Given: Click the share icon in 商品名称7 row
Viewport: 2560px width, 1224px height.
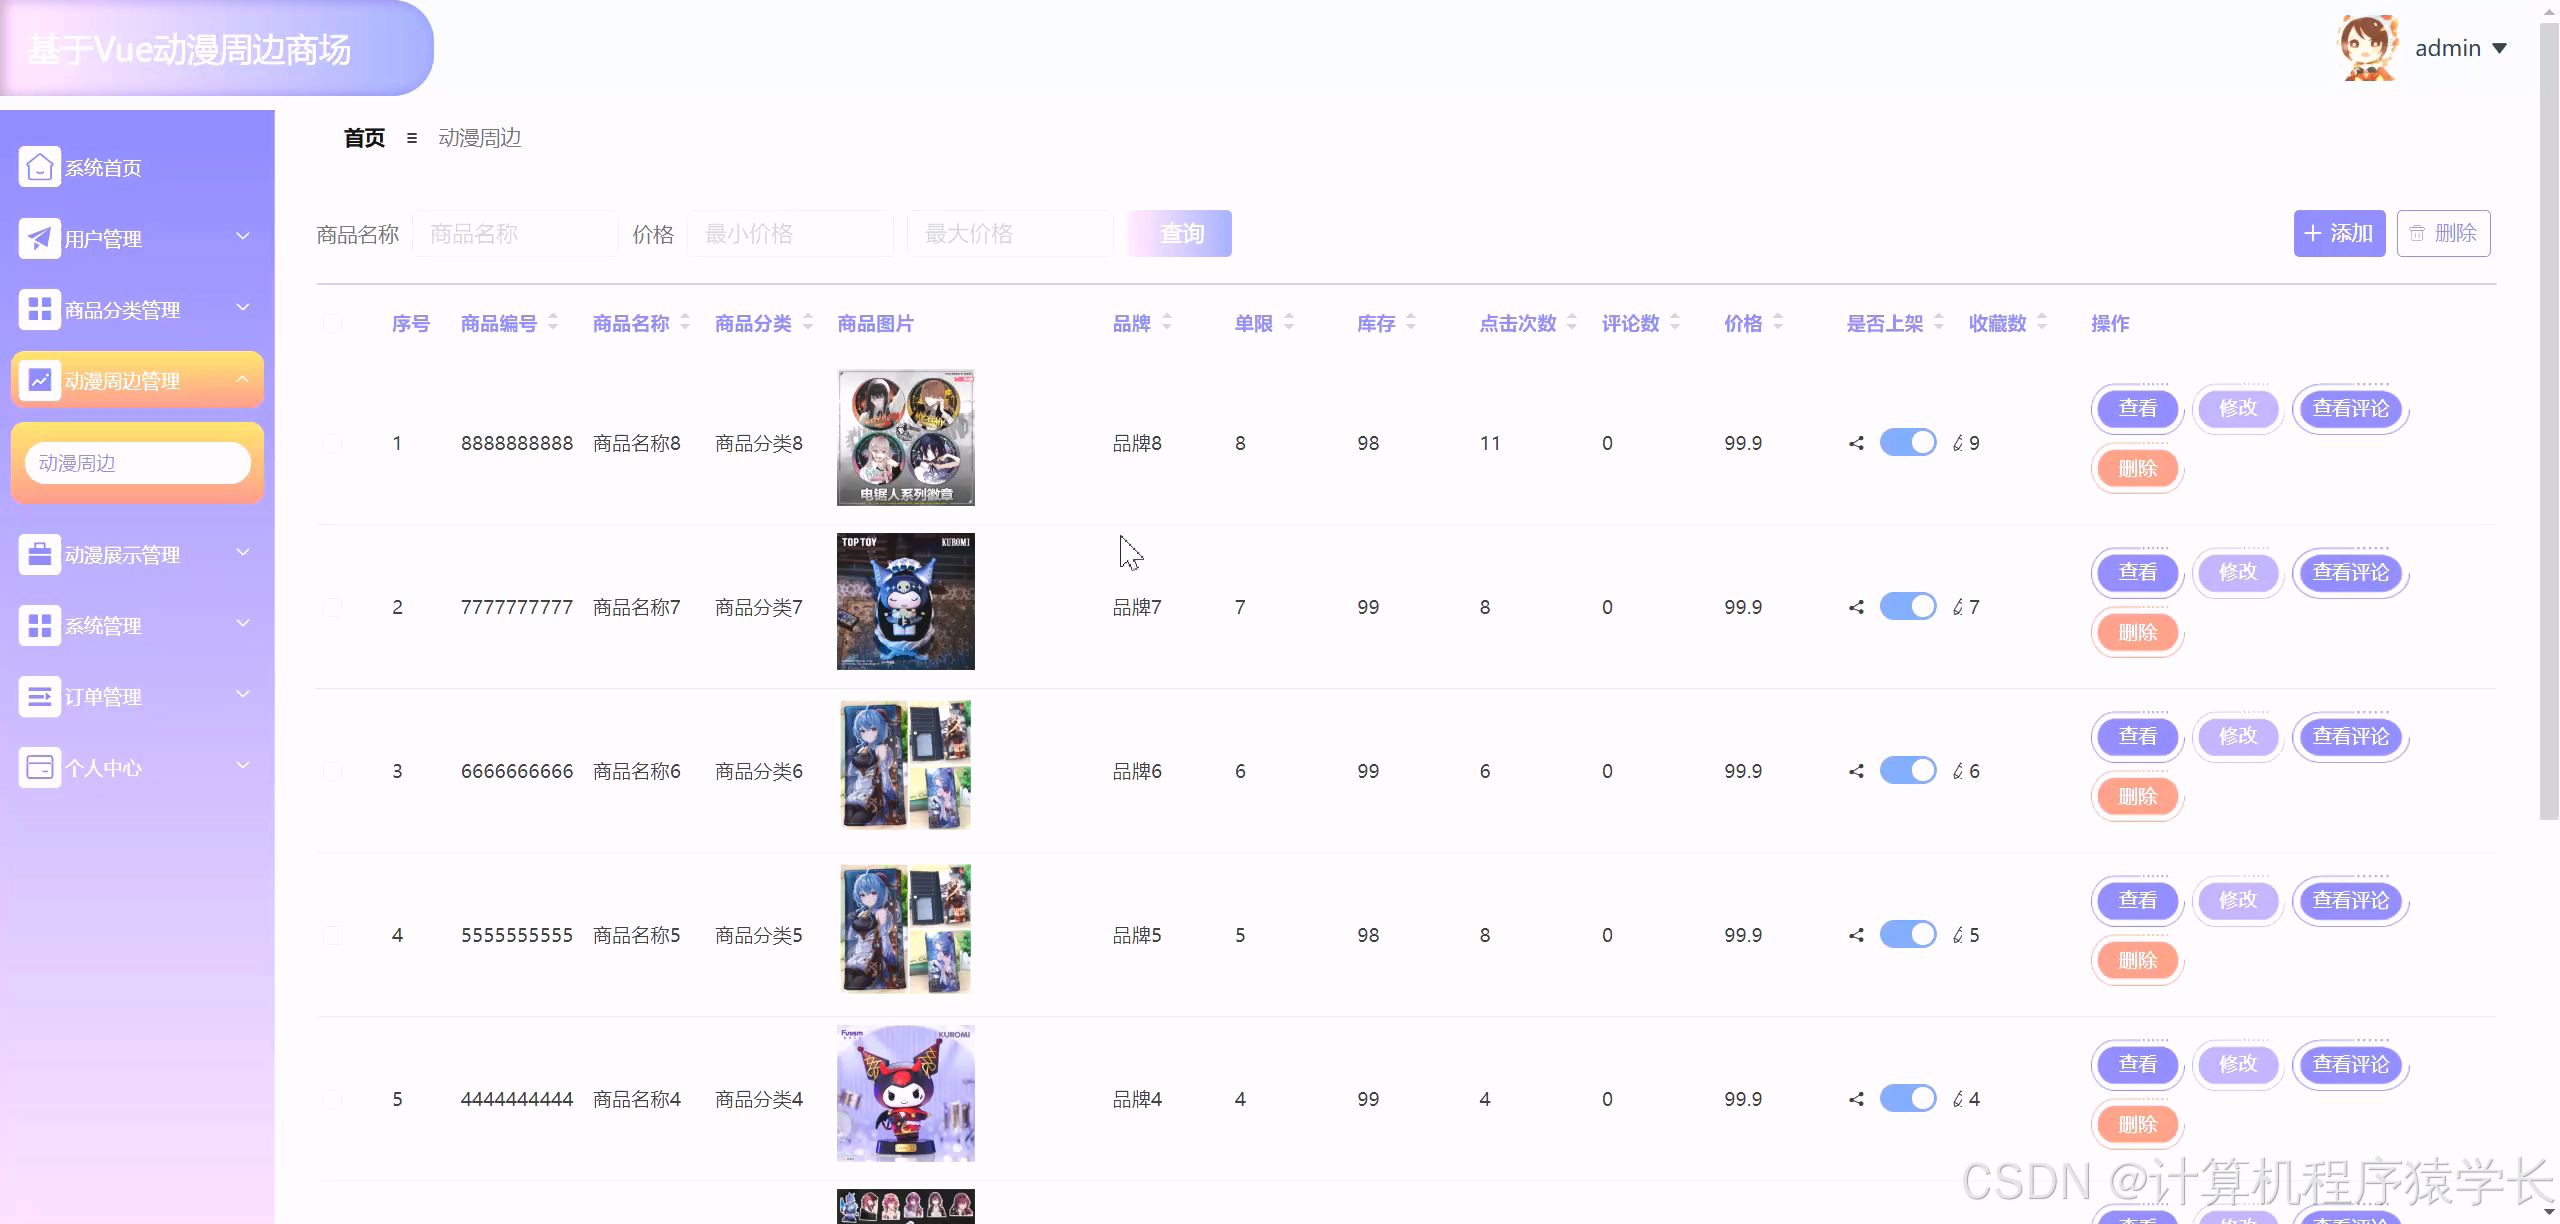Looking at the screenshot, I should pyautogui.click(x=1856, y=607).
